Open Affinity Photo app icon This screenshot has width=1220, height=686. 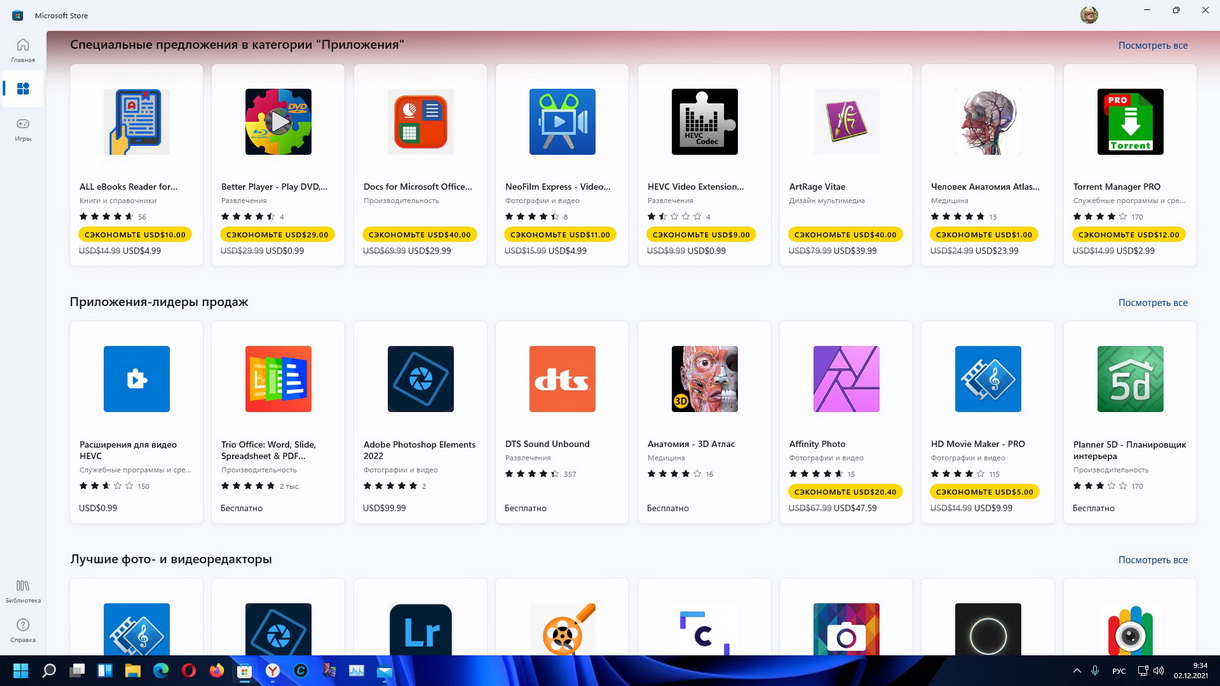[847, 379]
